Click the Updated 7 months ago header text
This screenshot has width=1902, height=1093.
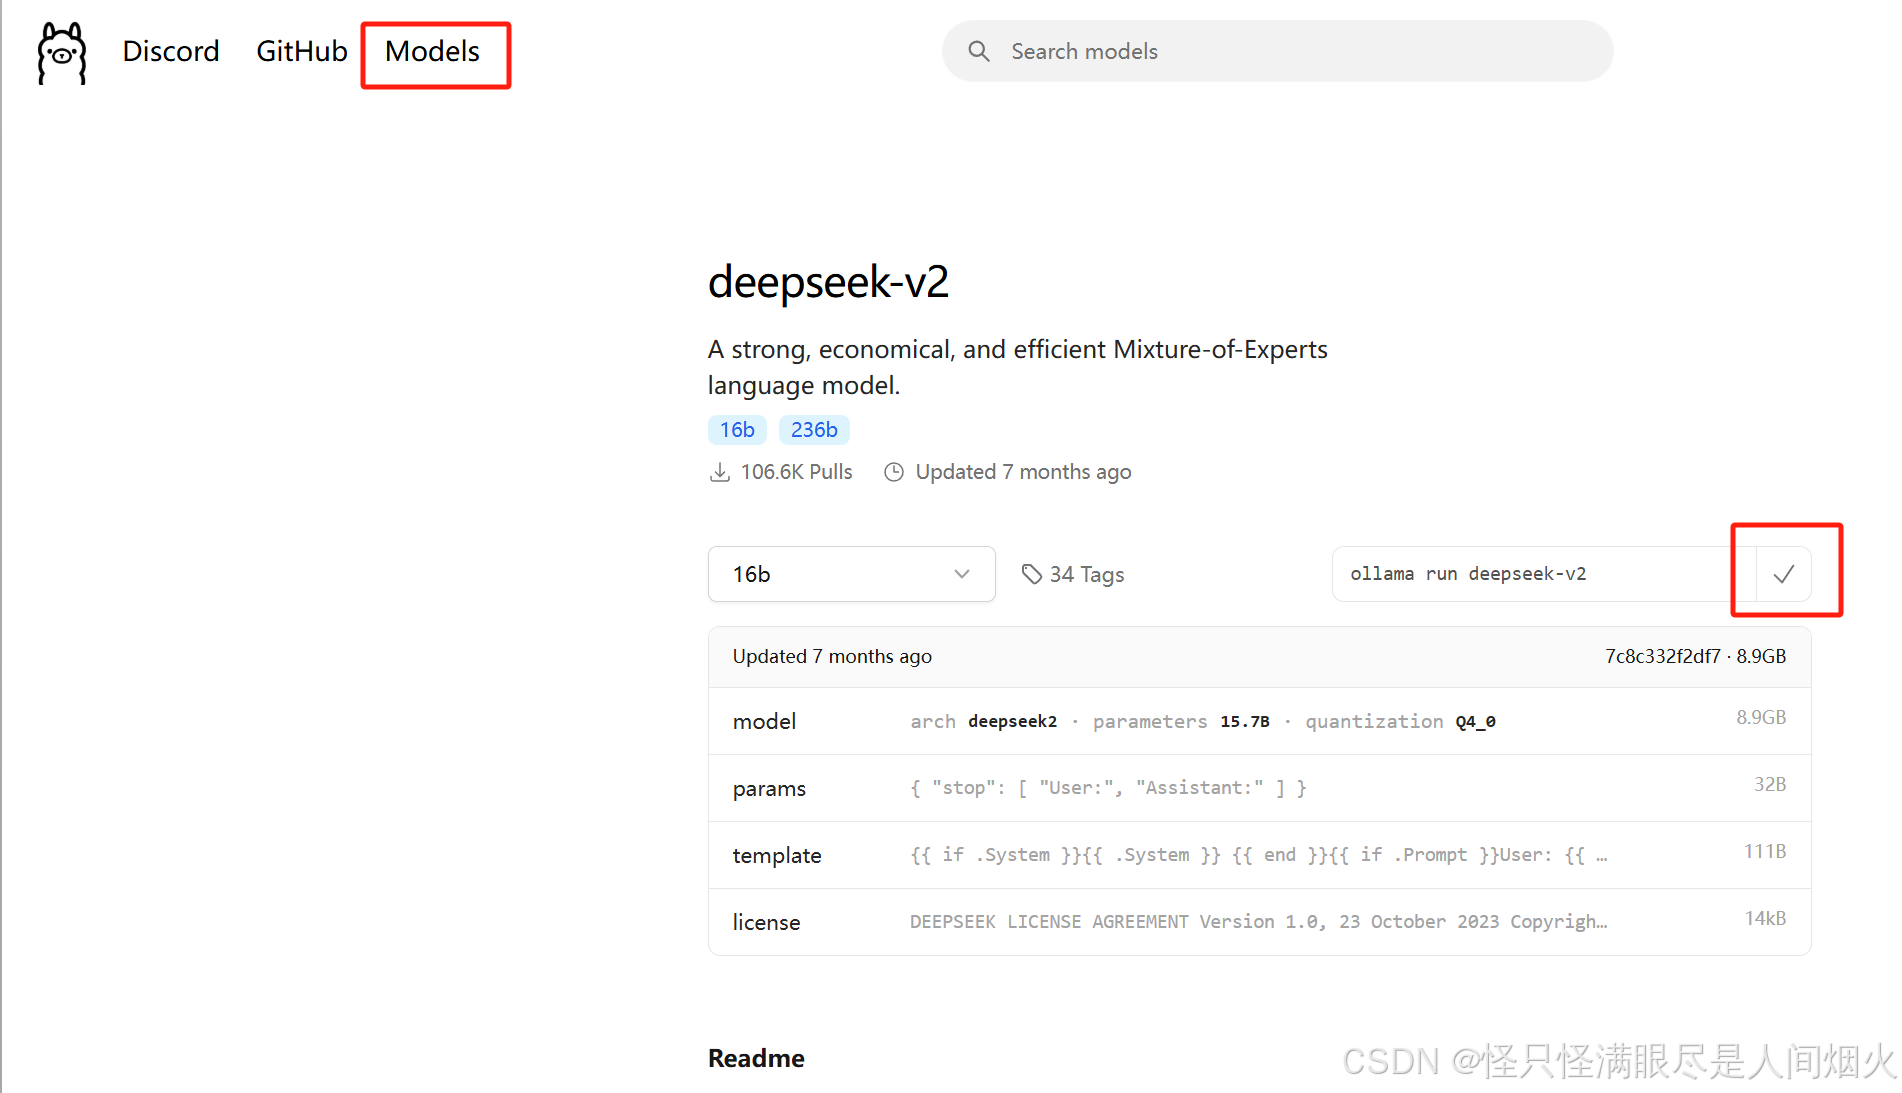[x=832, y=656]
